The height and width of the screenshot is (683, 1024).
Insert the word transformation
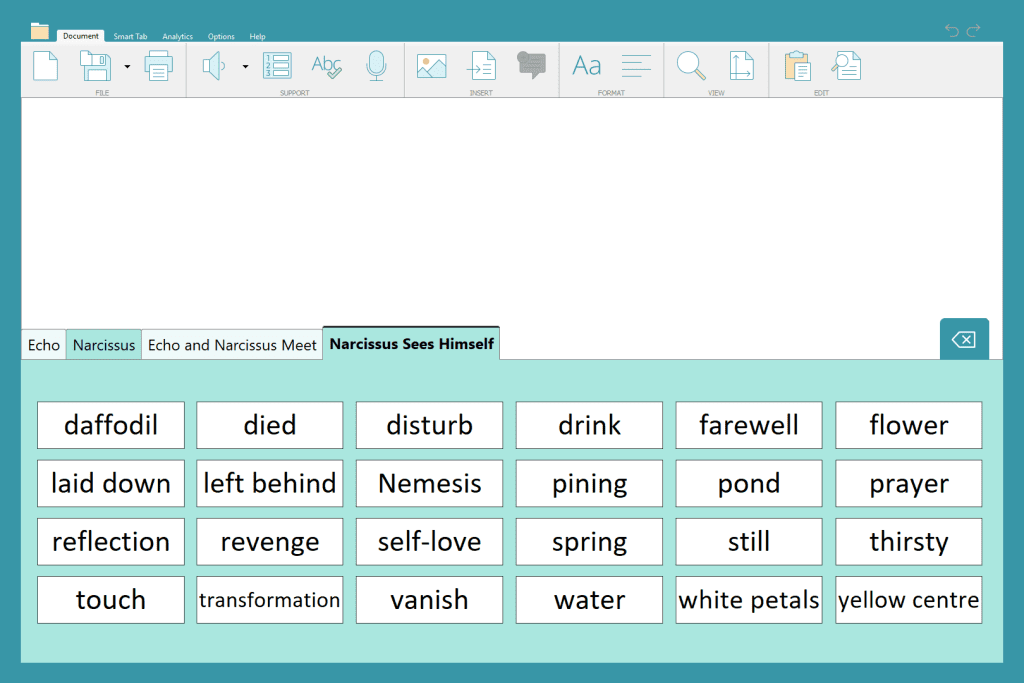pos(270,599)
